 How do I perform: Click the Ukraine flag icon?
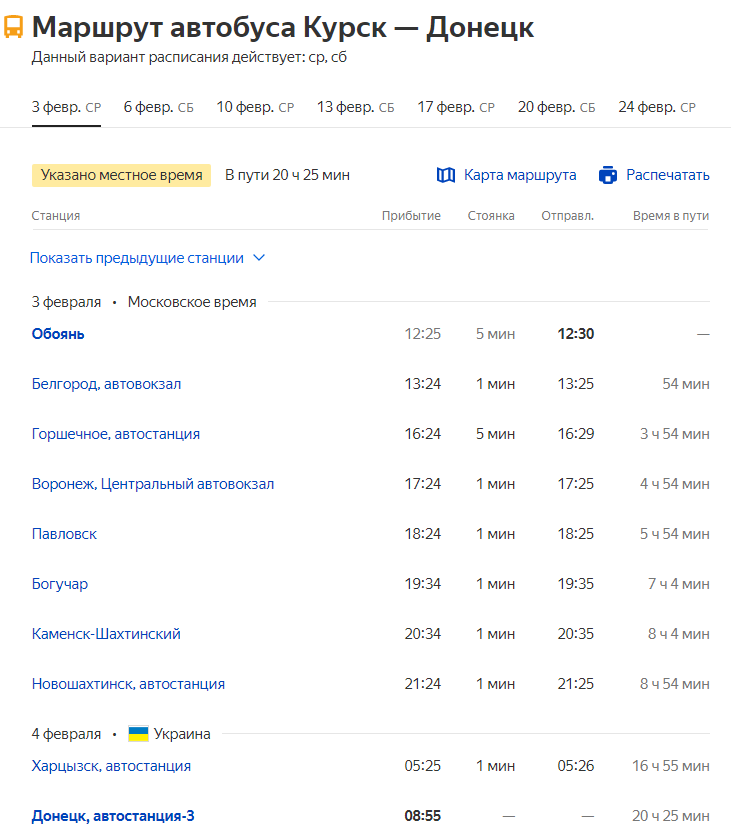138,734
